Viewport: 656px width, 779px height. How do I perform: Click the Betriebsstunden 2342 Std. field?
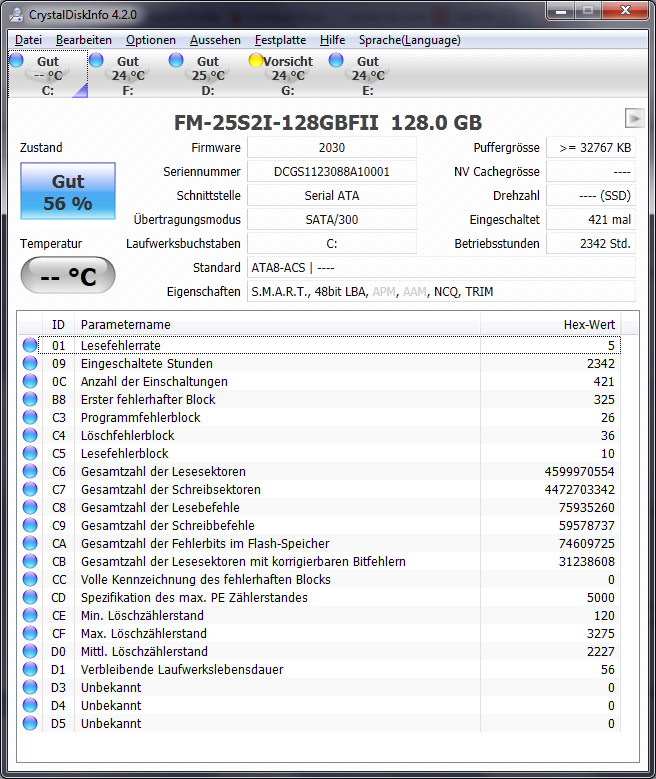591,243
